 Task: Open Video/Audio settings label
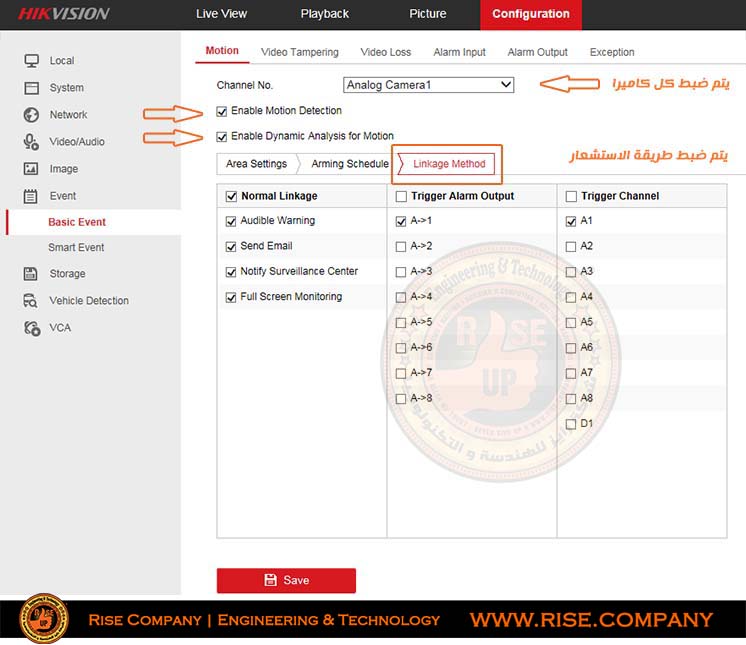point(77,142)
